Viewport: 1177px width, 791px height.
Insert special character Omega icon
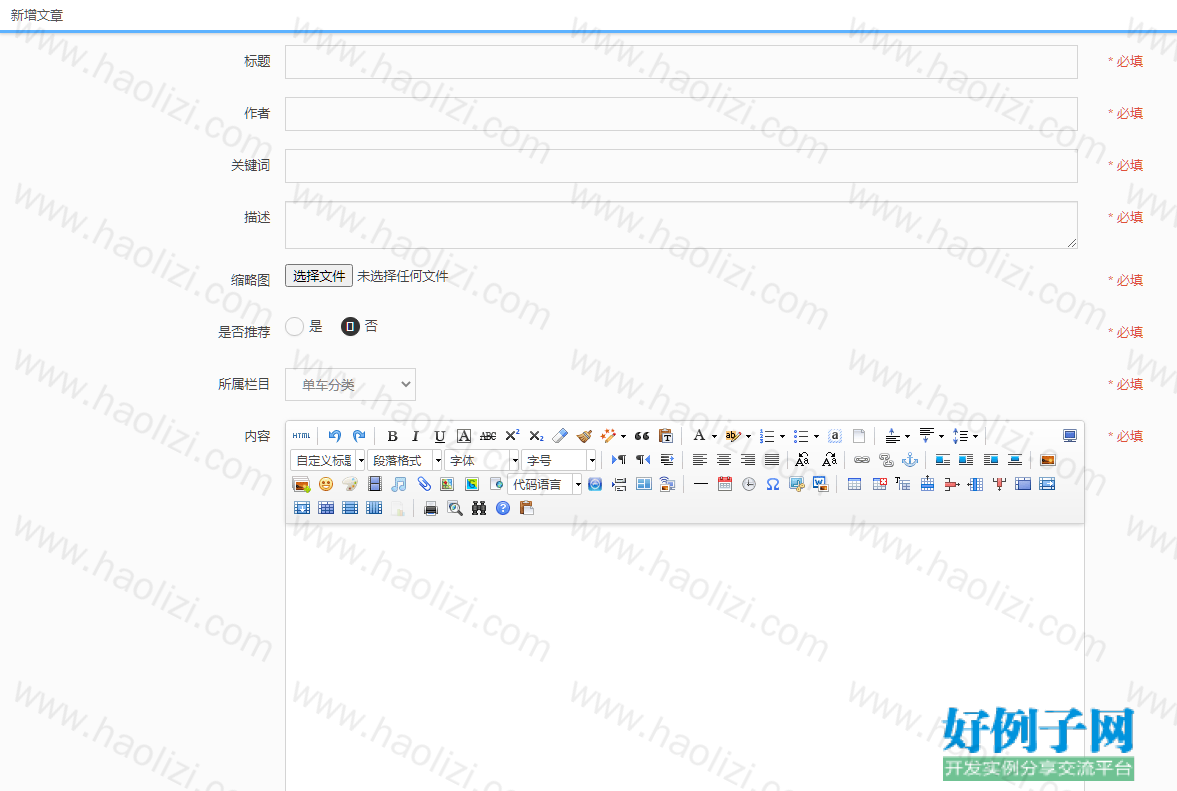[x=773, y=484]
